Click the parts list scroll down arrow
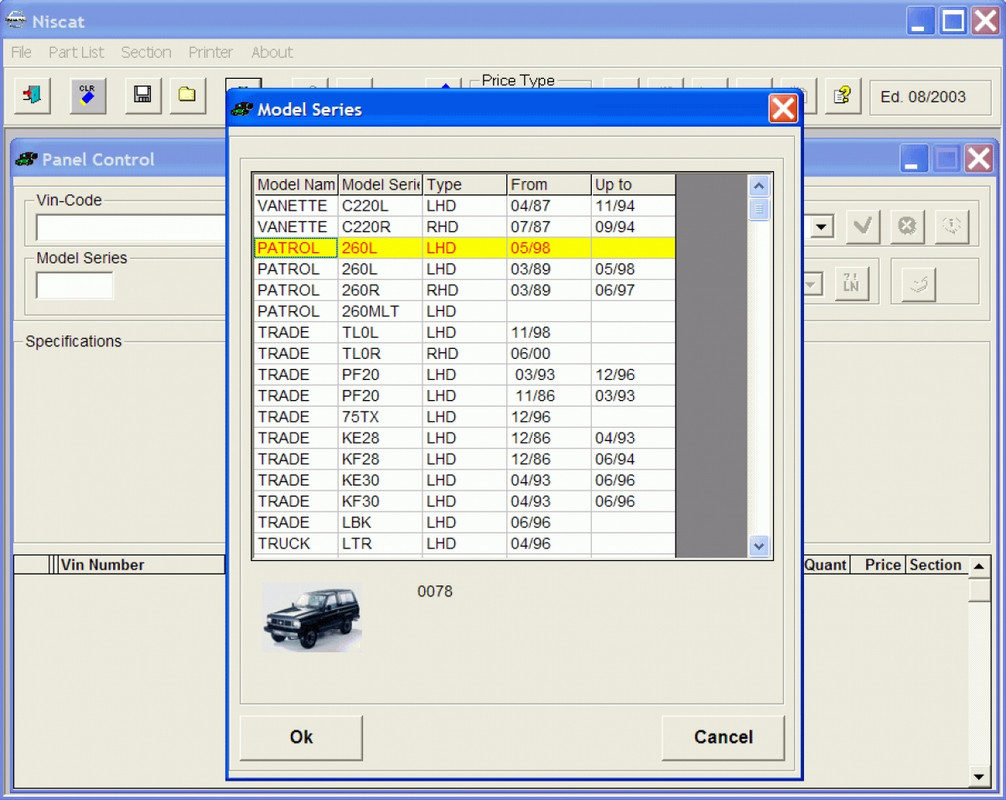The image size is (1006, 800). 979,776
